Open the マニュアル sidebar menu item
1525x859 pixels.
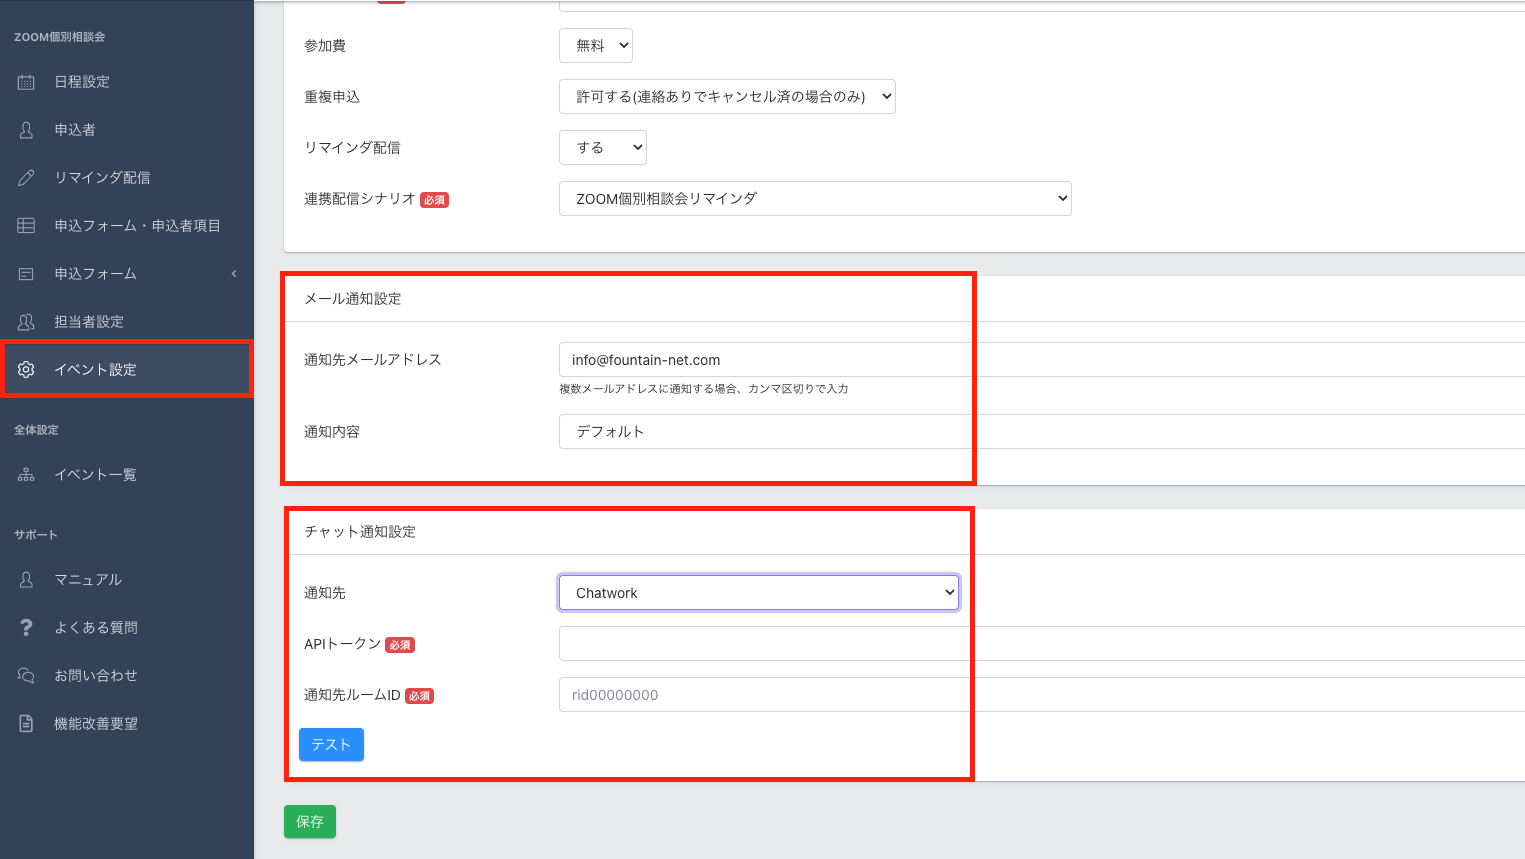click(x=88, y=580)
